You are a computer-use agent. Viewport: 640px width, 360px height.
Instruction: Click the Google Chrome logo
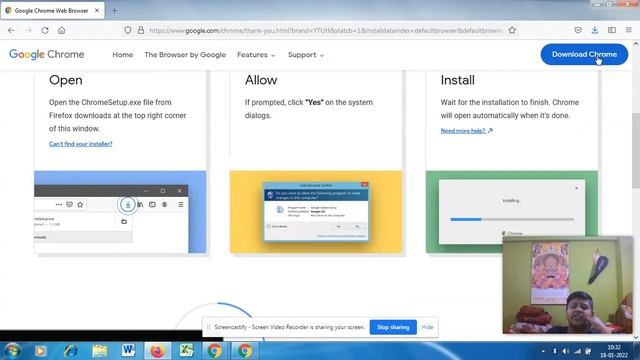(47, 54)
